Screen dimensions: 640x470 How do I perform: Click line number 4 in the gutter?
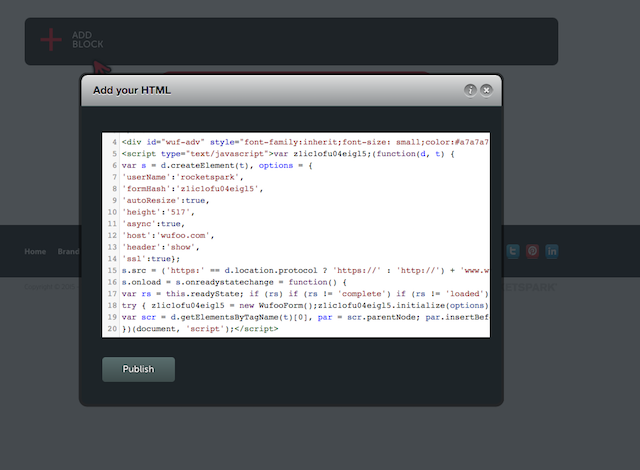pos(114,142)
